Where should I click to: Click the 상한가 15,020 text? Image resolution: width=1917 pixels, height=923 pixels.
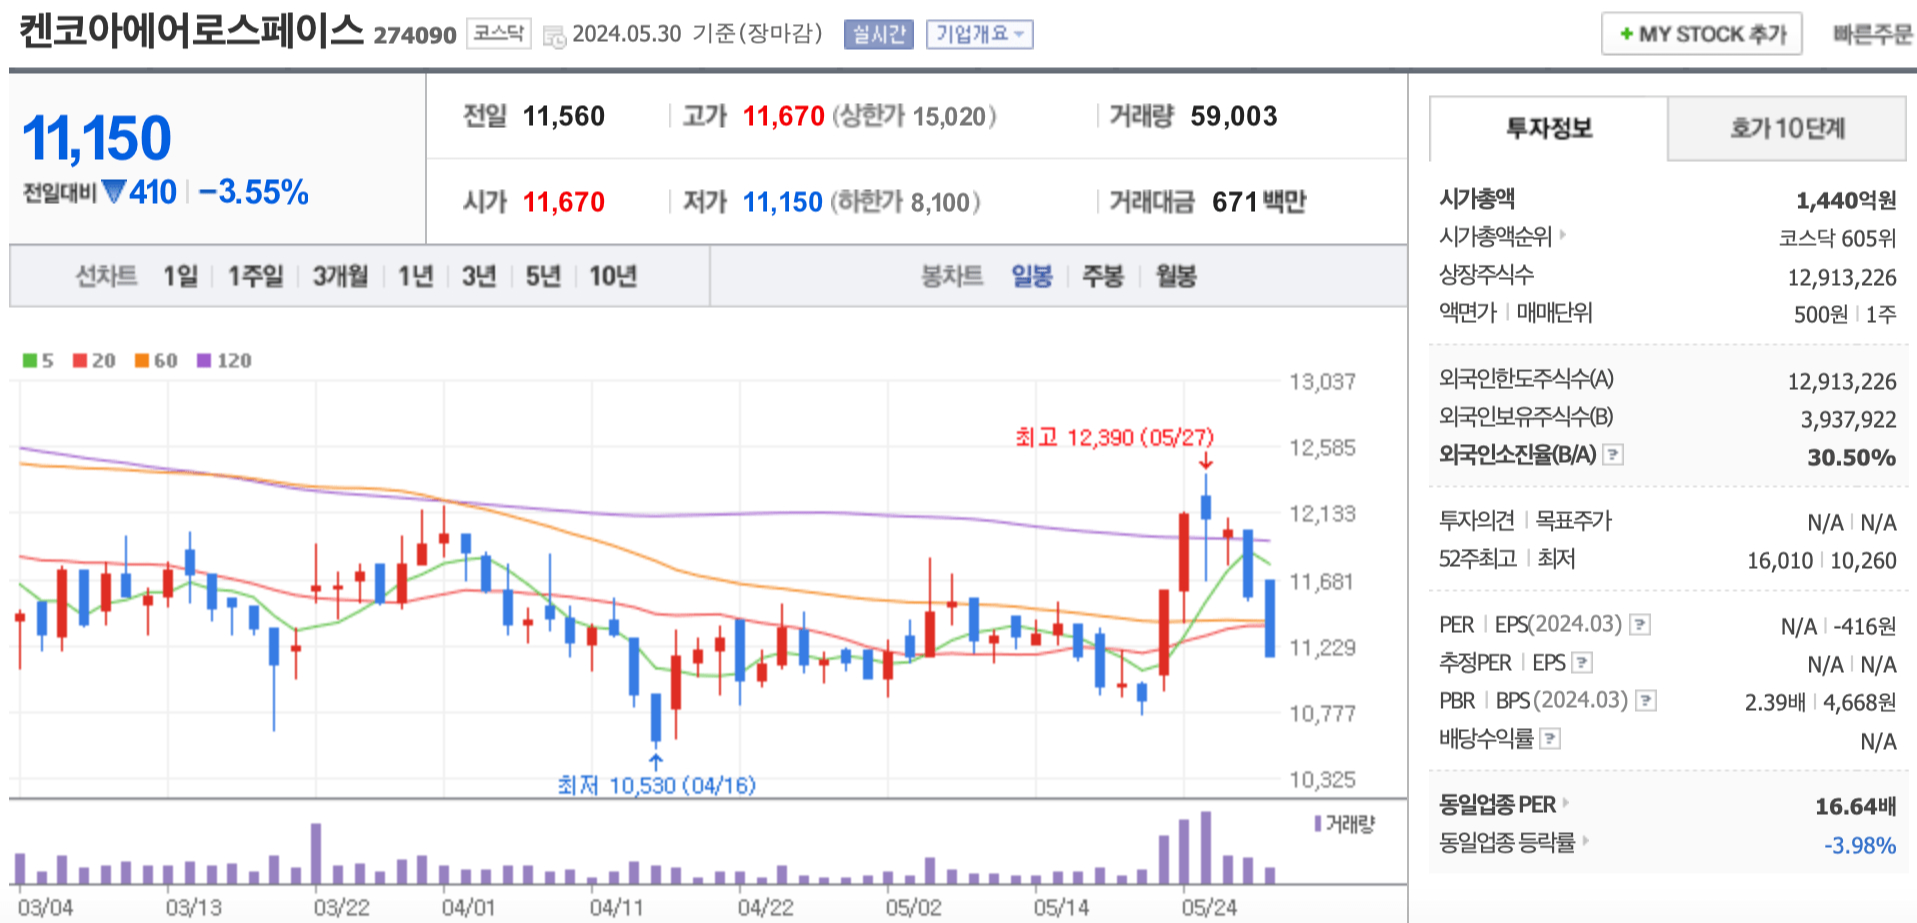pos(914,116)
